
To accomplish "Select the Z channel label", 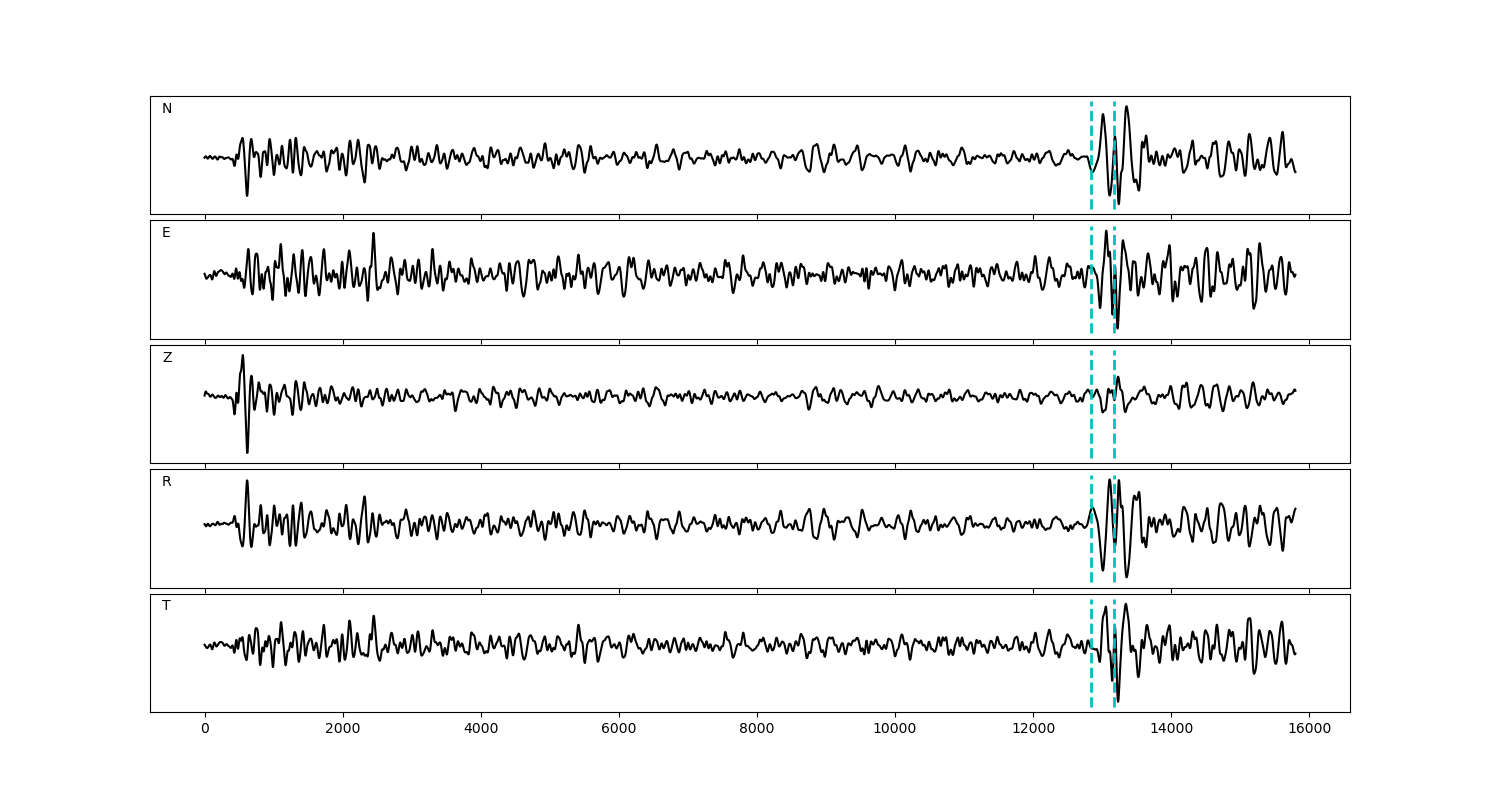I will tap(167, 358).
